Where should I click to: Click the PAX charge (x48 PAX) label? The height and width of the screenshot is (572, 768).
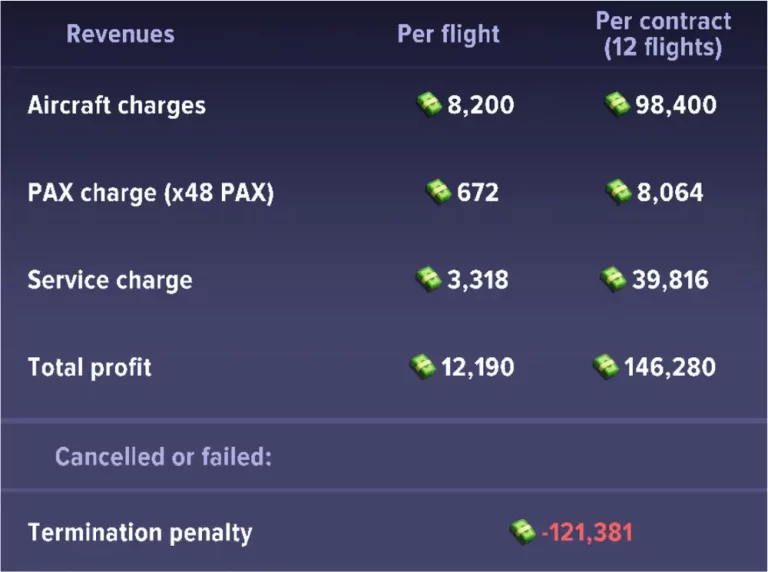(x=150, y=192)
